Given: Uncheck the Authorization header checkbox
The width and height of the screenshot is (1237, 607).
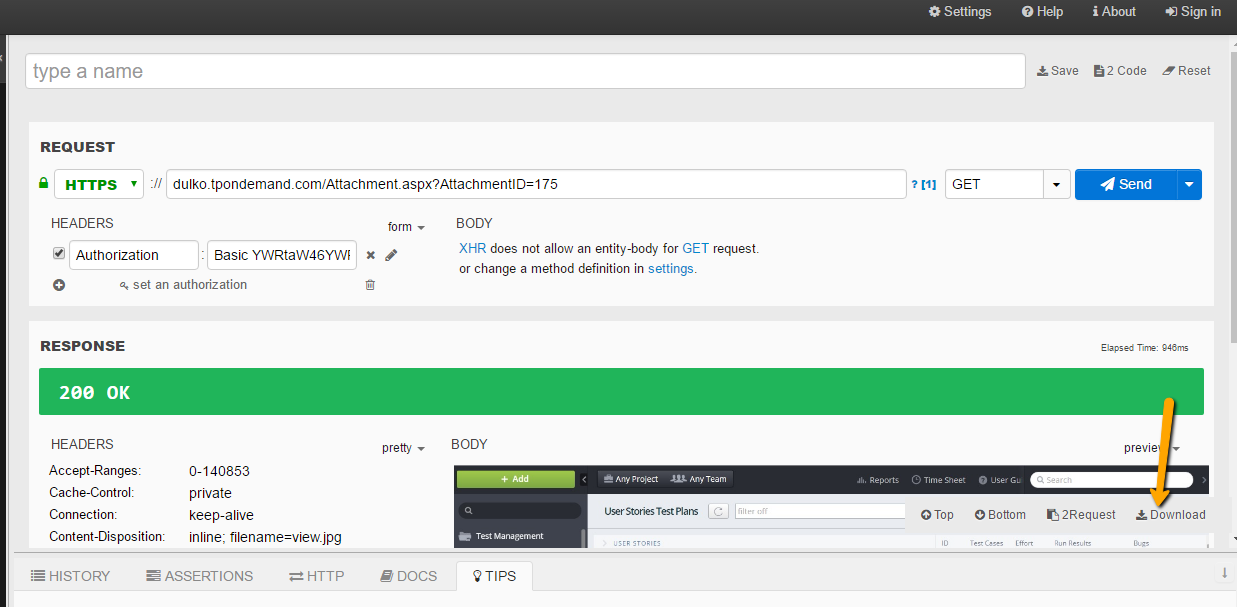Looking at the screenshot, I should click(x=59, y=253).
